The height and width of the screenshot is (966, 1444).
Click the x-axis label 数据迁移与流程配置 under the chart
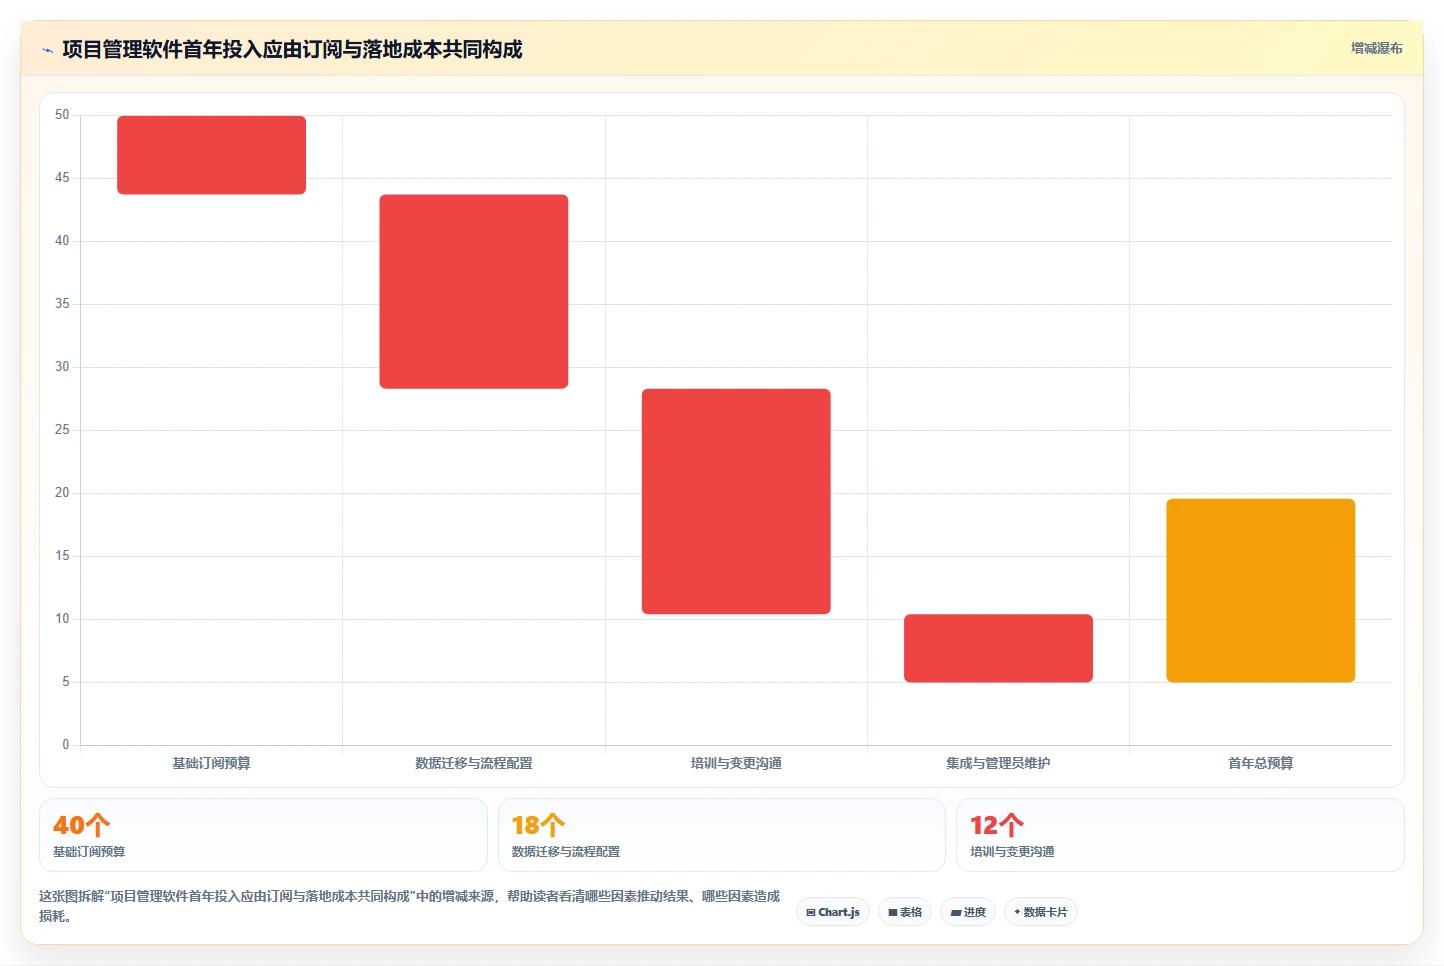coord(474,763)
